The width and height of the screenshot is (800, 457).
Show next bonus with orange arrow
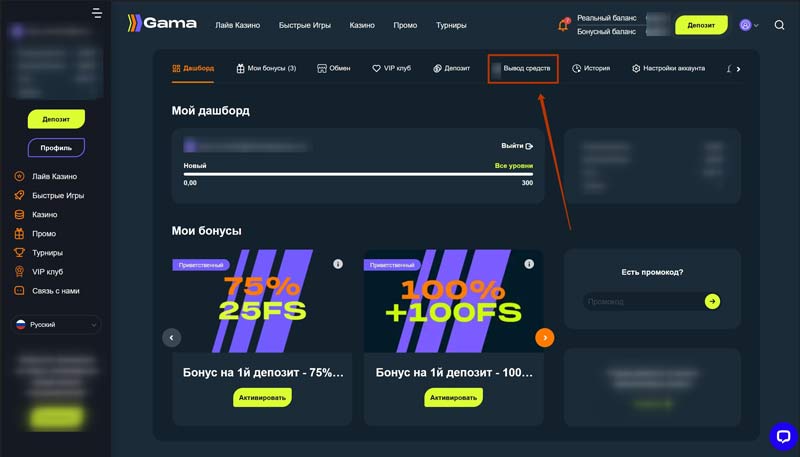point(544,338)
